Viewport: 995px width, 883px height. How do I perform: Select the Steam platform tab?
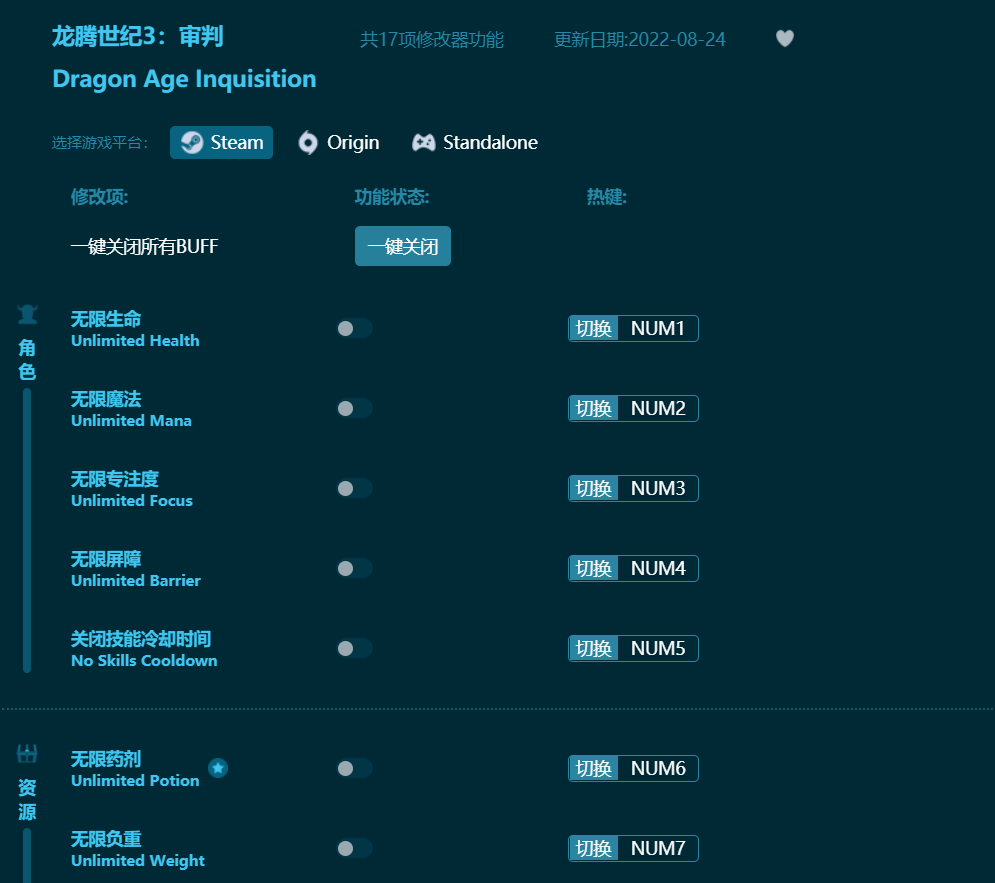221,143
